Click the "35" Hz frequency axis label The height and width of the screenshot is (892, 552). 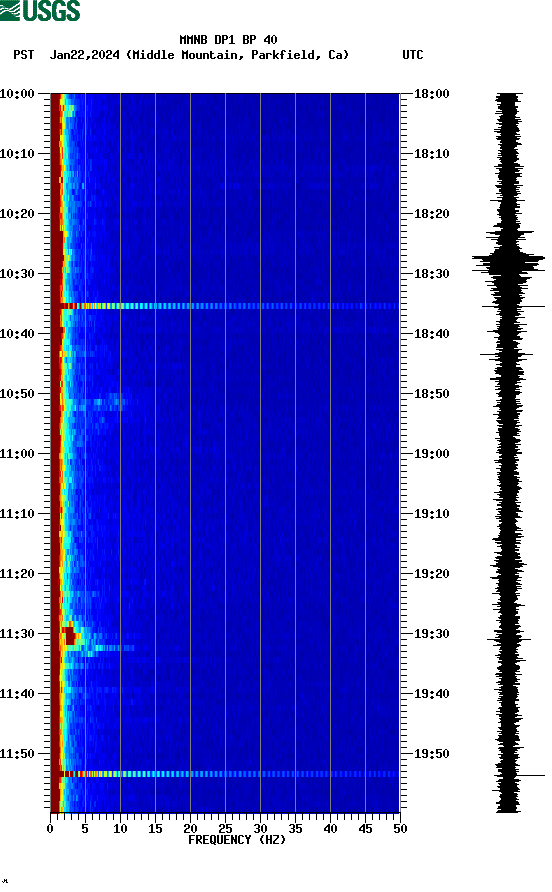click(x=295, y=829)
